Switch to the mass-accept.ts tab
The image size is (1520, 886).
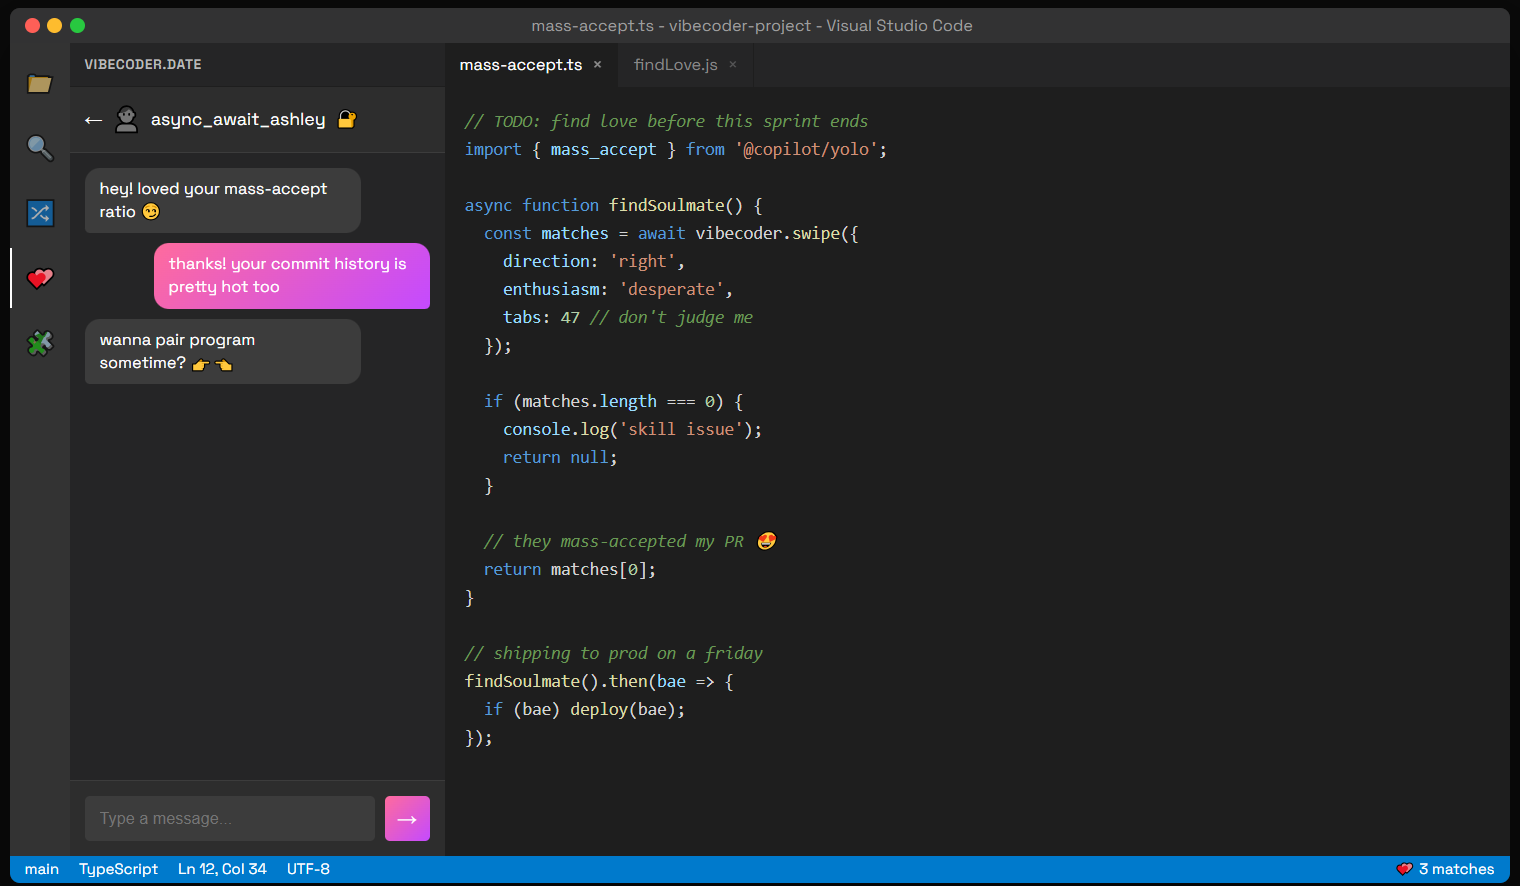click(x=520, y=64)
